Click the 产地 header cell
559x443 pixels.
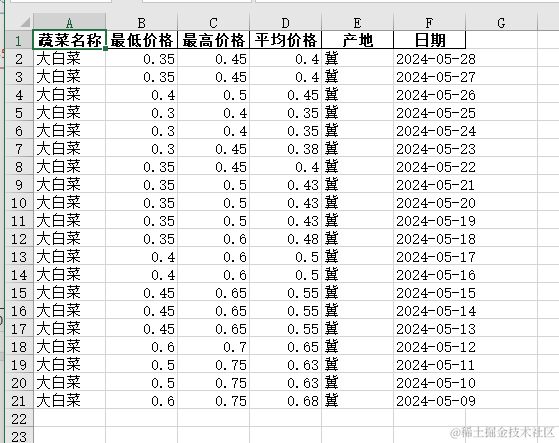358,40
